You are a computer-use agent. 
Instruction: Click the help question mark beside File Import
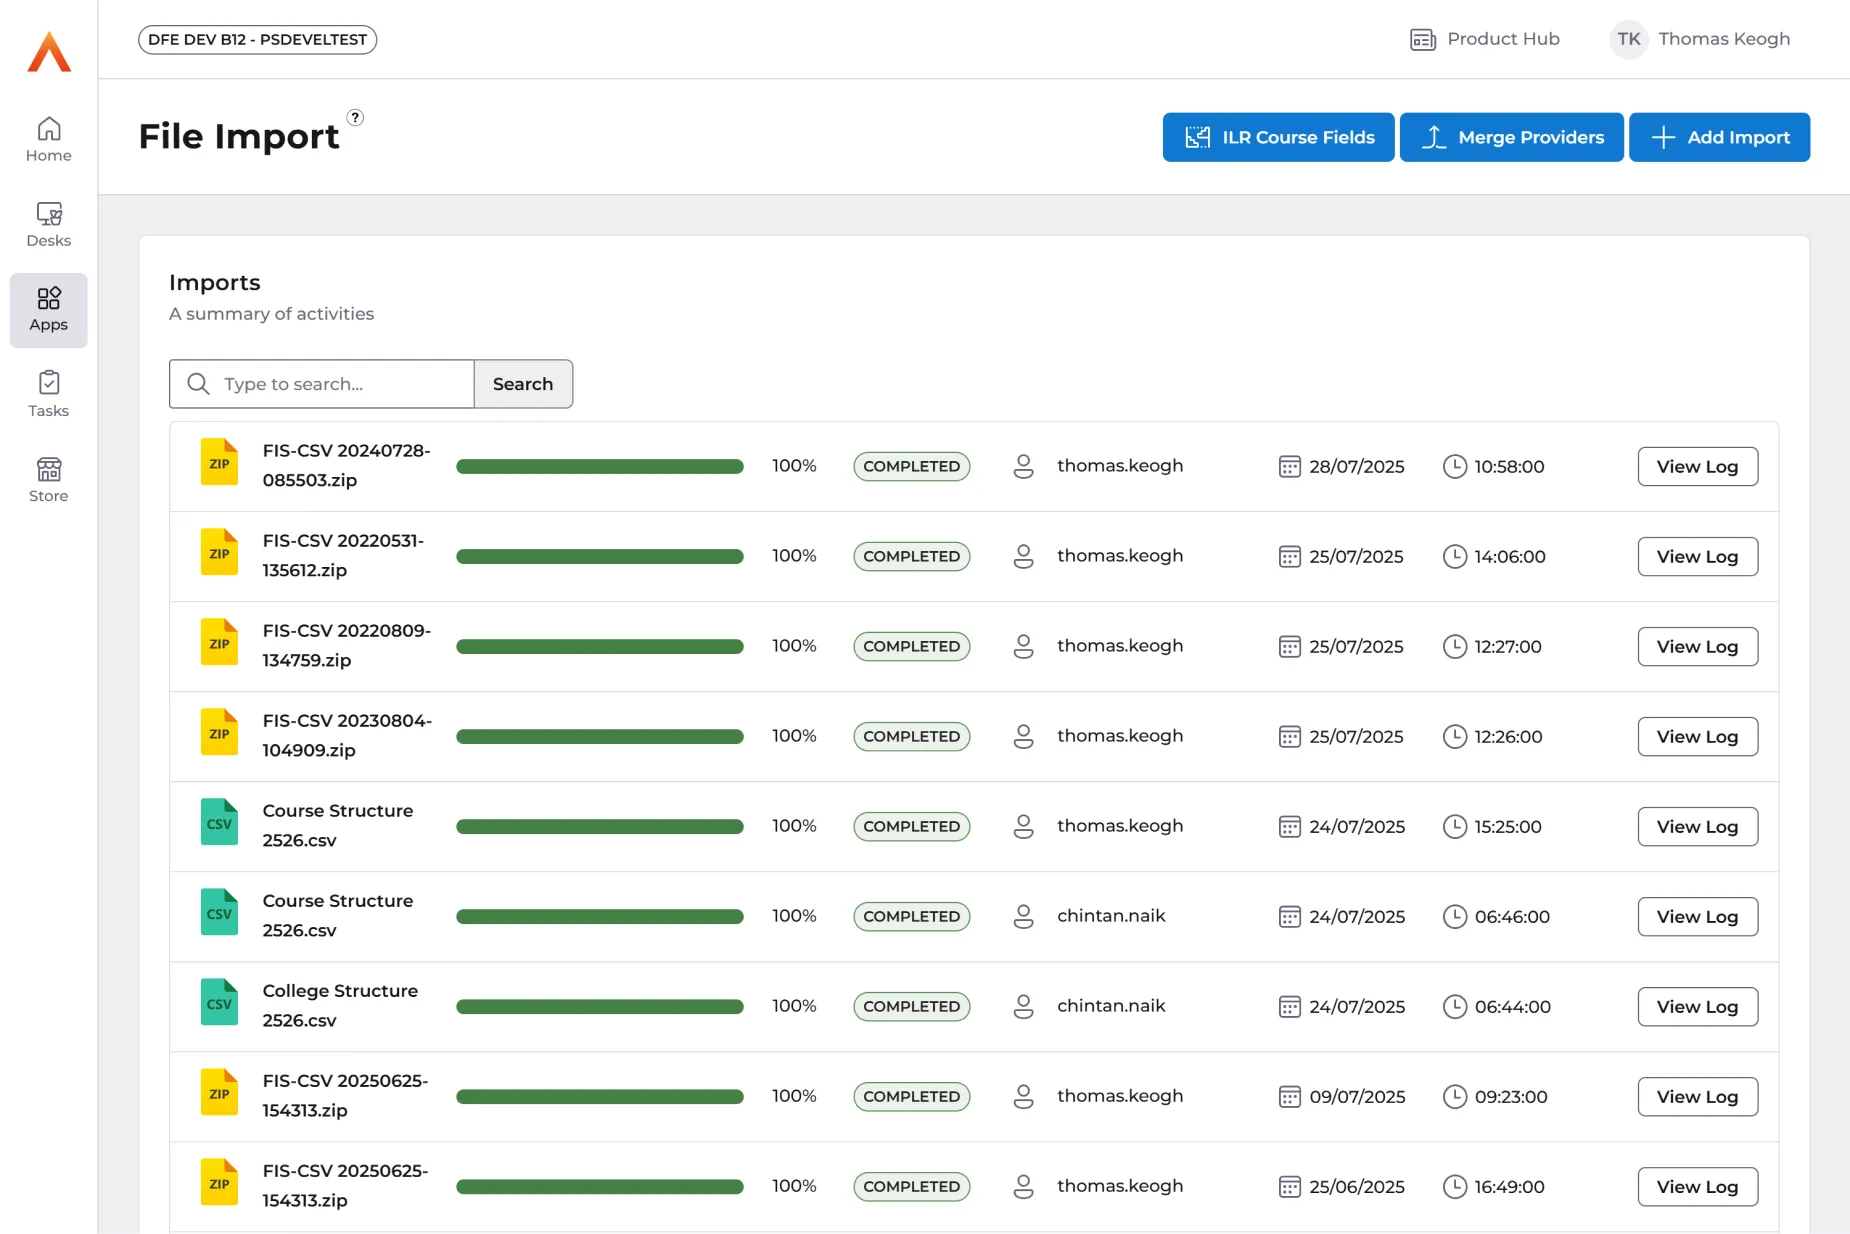(x=355, y=117)
